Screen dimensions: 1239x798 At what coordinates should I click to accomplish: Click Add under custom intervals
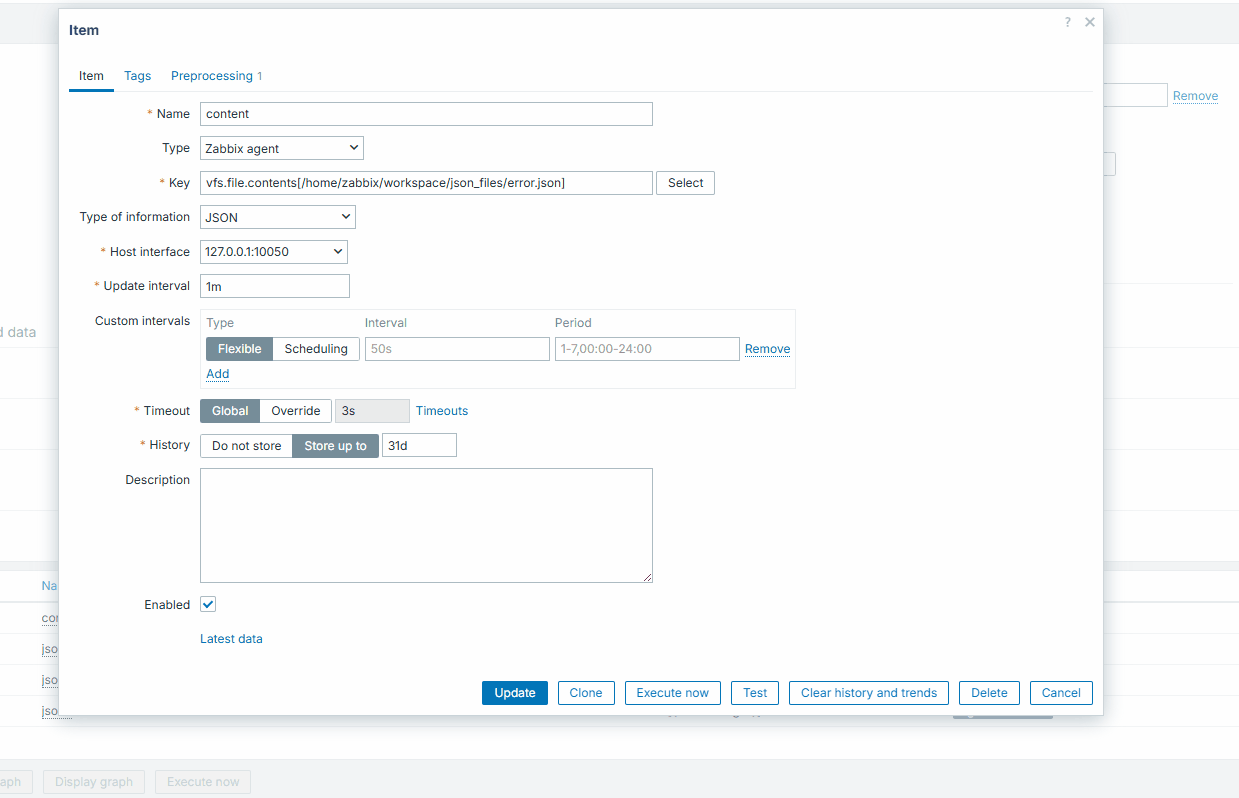coord(217,374)
